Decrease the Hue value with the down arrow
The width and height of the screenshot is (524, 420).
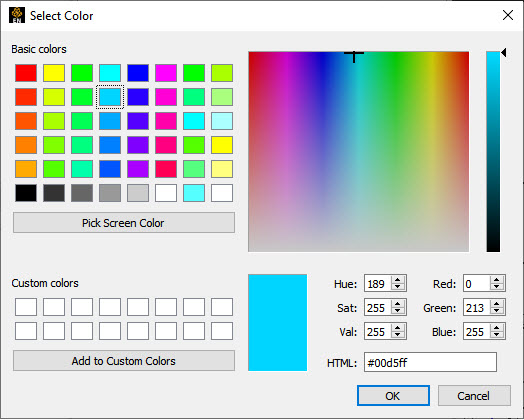coord(397,287)
